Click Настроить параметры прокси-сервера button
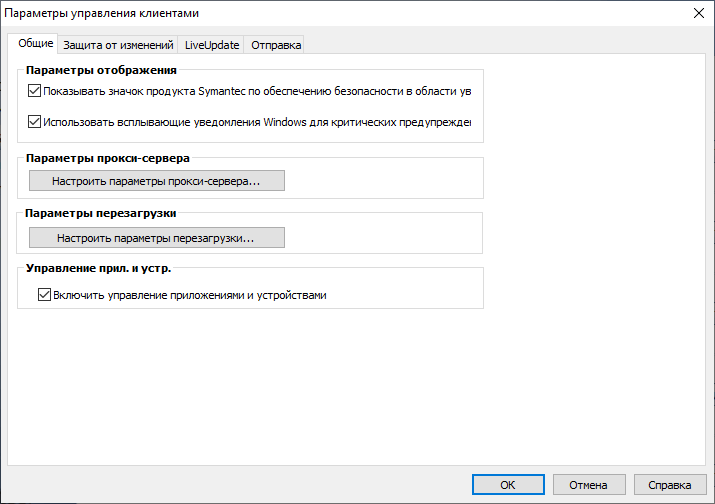This screenshot has height=504, width=715. coord(156,181)
